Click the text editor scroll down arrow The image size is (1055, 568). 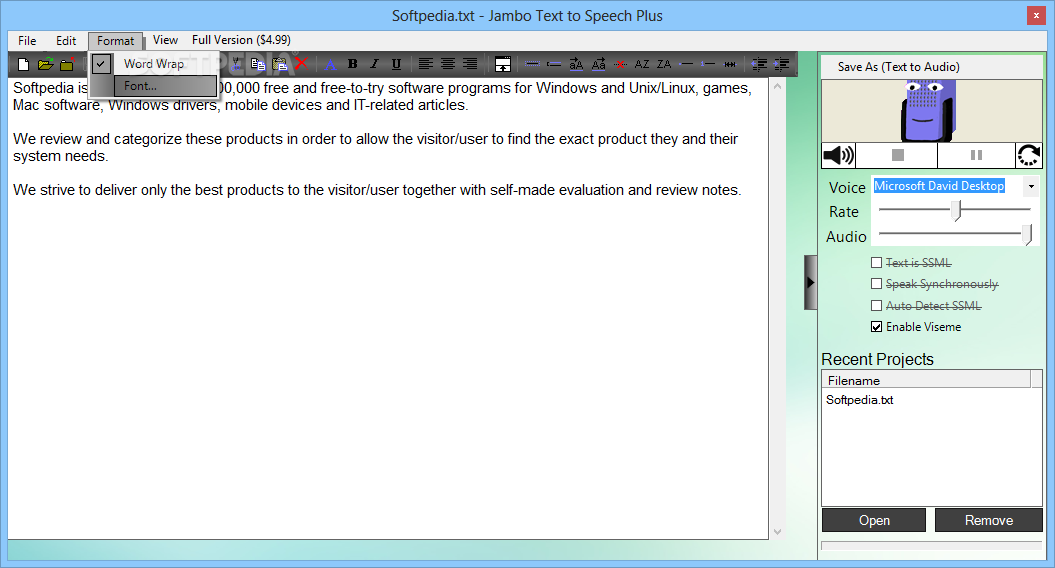777,532
